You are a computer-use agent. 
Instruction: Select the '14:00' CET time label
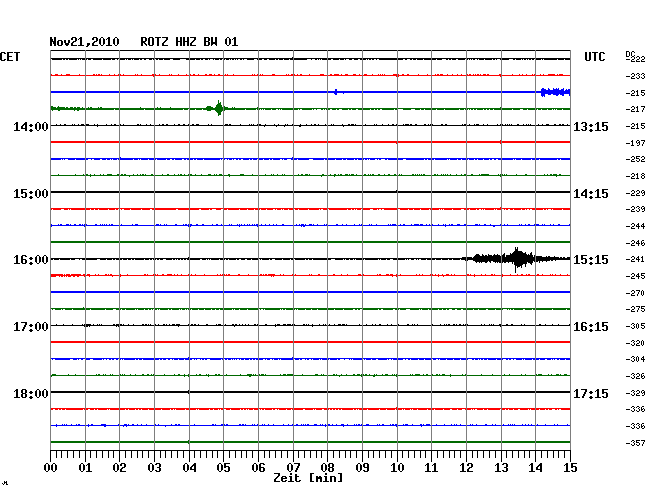pyautogui.click(x=31, y=127)
